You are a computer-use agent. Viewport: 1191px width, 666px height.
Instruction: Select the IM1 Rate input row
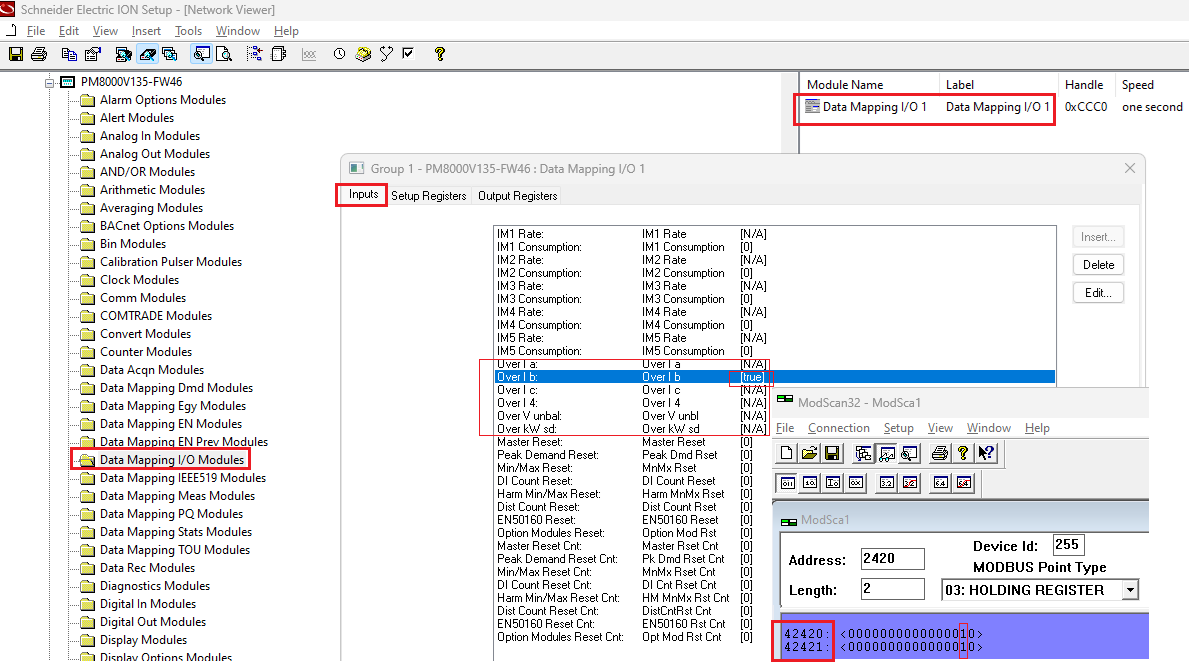pos(774,234)
